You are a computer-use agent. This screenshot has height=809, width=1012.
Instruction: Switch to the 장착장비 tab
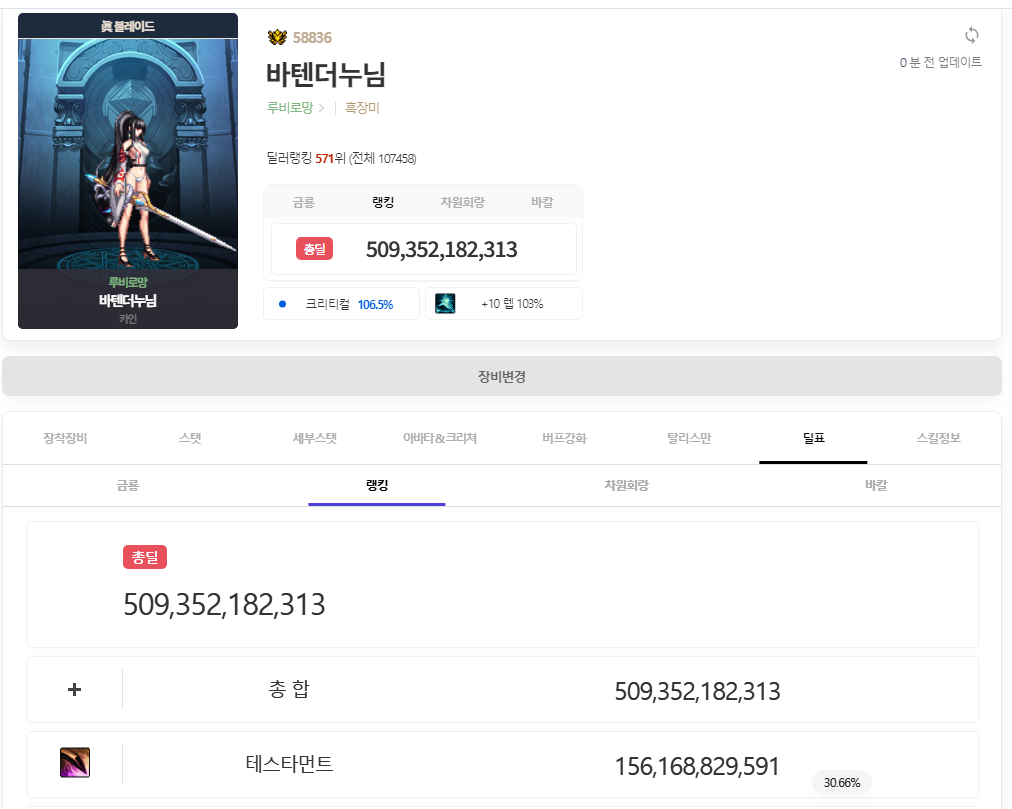click(x=65, y=438)
